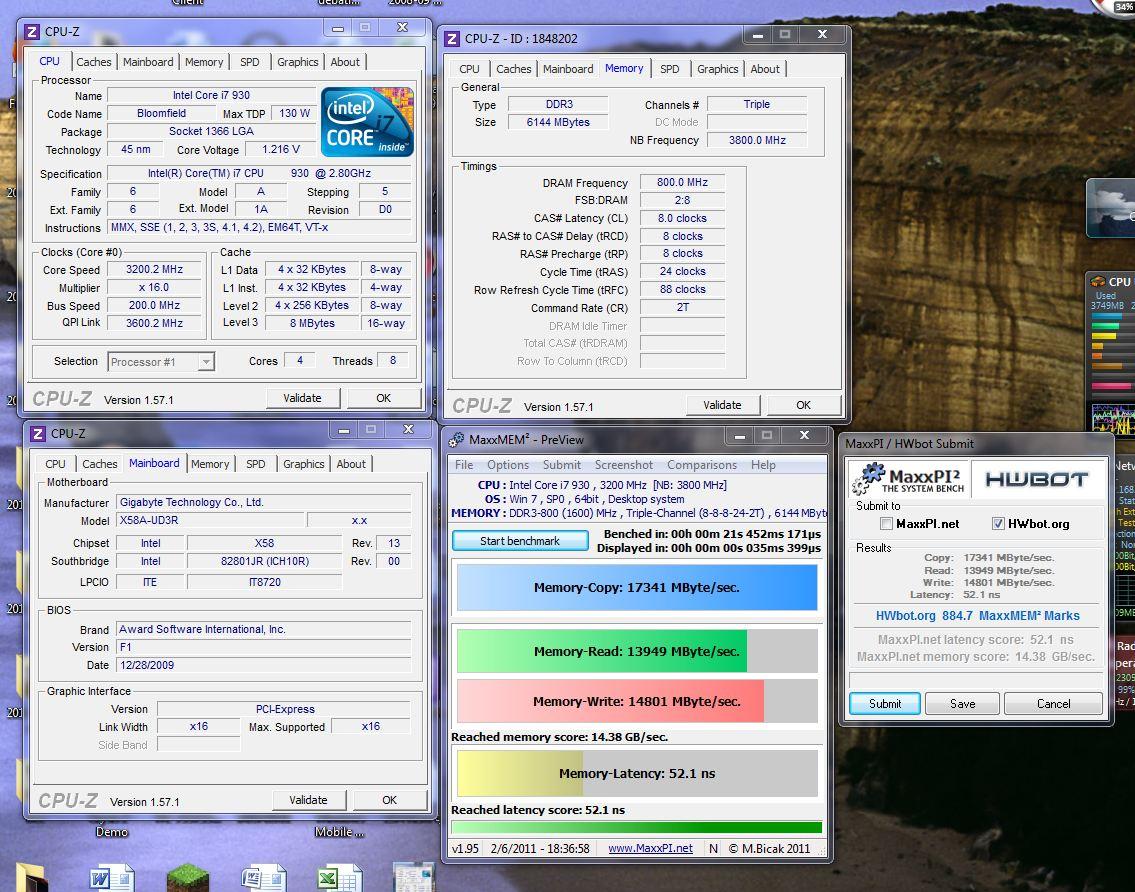Click Validate in CPU-Z Mainboard window

[308, 800]
